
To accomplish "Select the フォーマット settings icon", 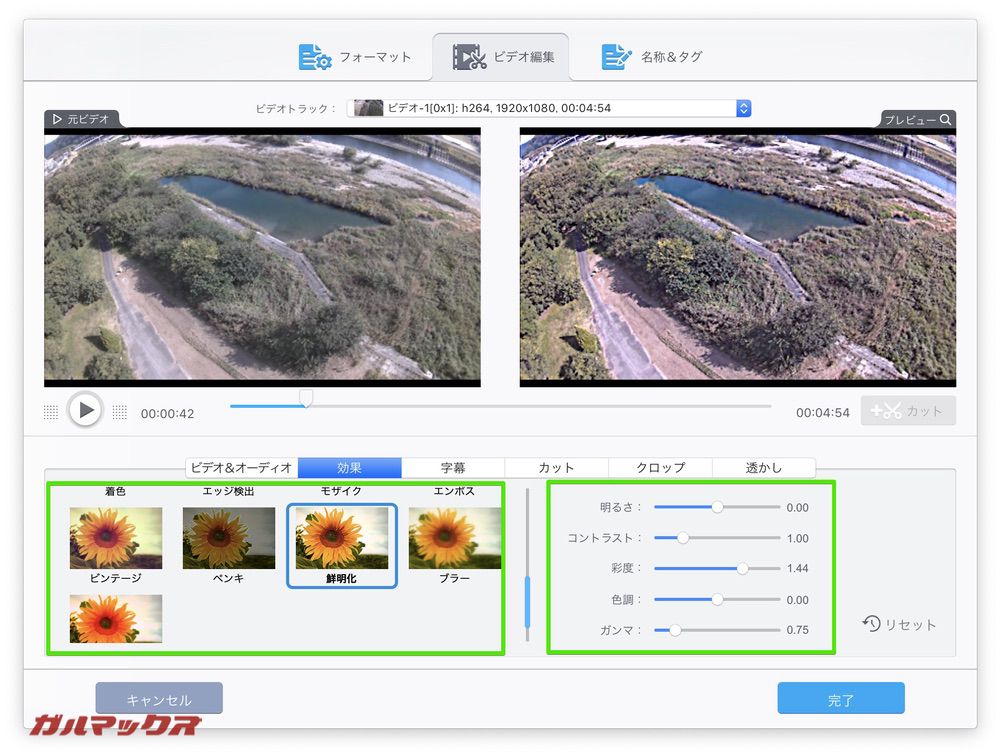I will [311, 57].
